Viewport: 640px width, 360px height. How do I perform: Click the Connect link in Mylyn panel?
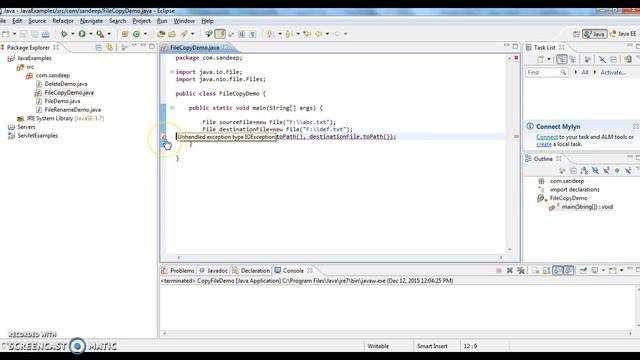547,137
